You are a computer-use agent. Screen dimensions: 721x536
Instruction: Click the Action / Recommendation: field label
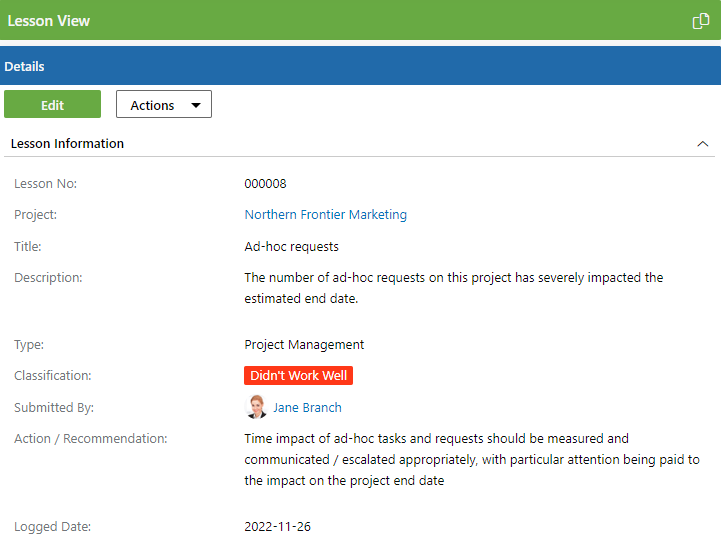(91, 439)
